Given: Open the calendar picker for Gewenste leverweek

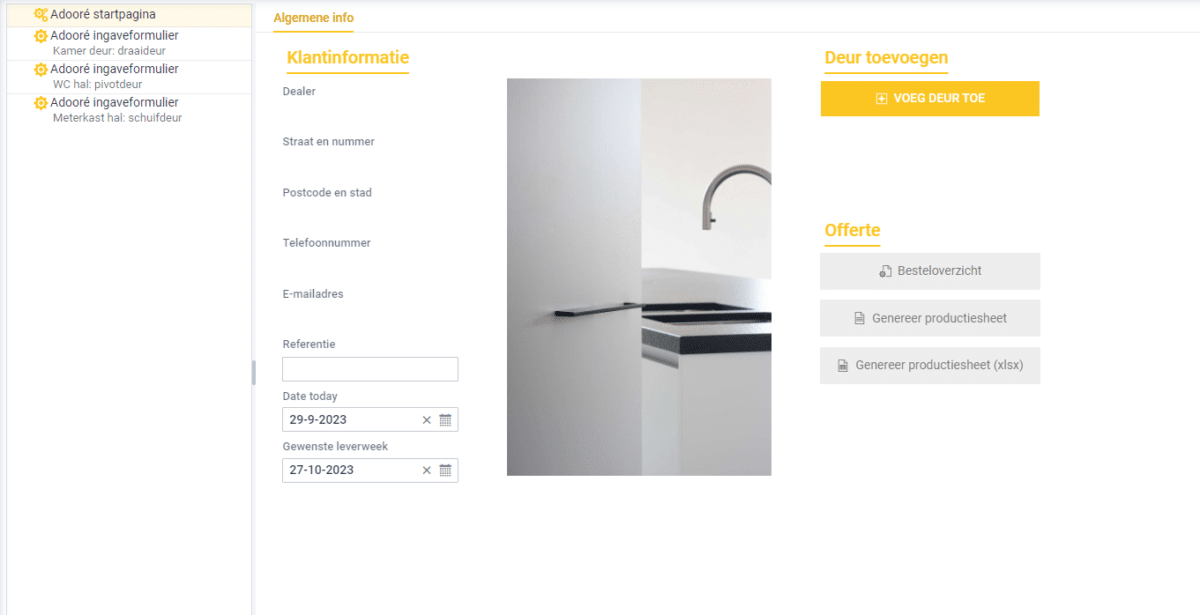Looking at the screenshot, I should [x=446, y=470].
